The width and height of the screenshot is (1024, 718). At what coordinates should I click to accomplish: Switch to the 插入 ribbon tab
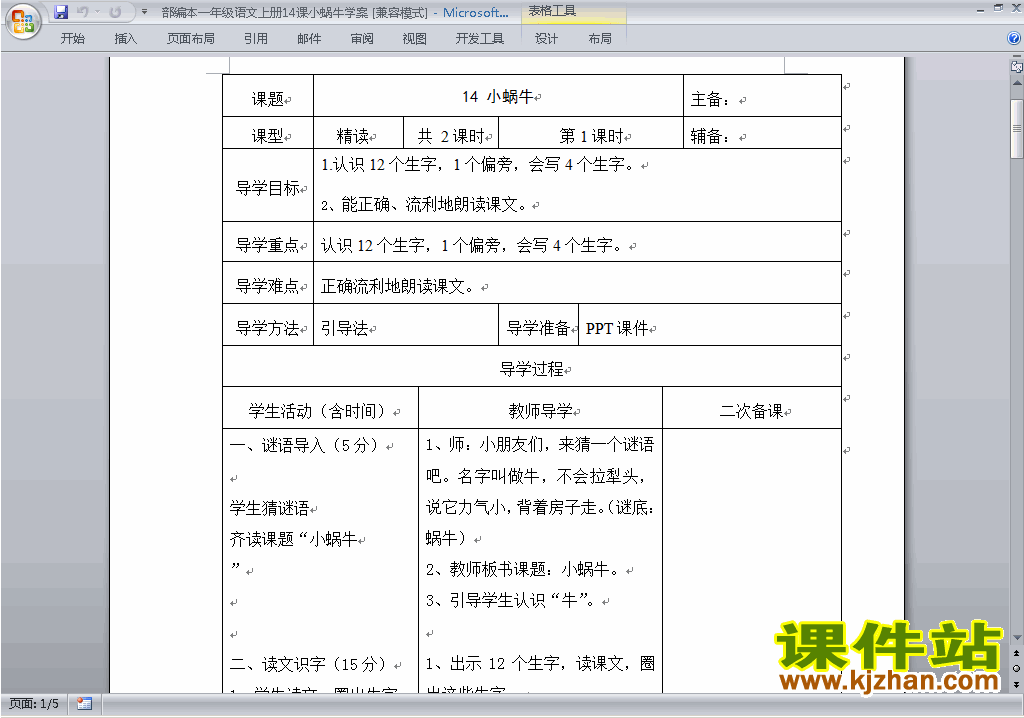(x=125, y=39)
